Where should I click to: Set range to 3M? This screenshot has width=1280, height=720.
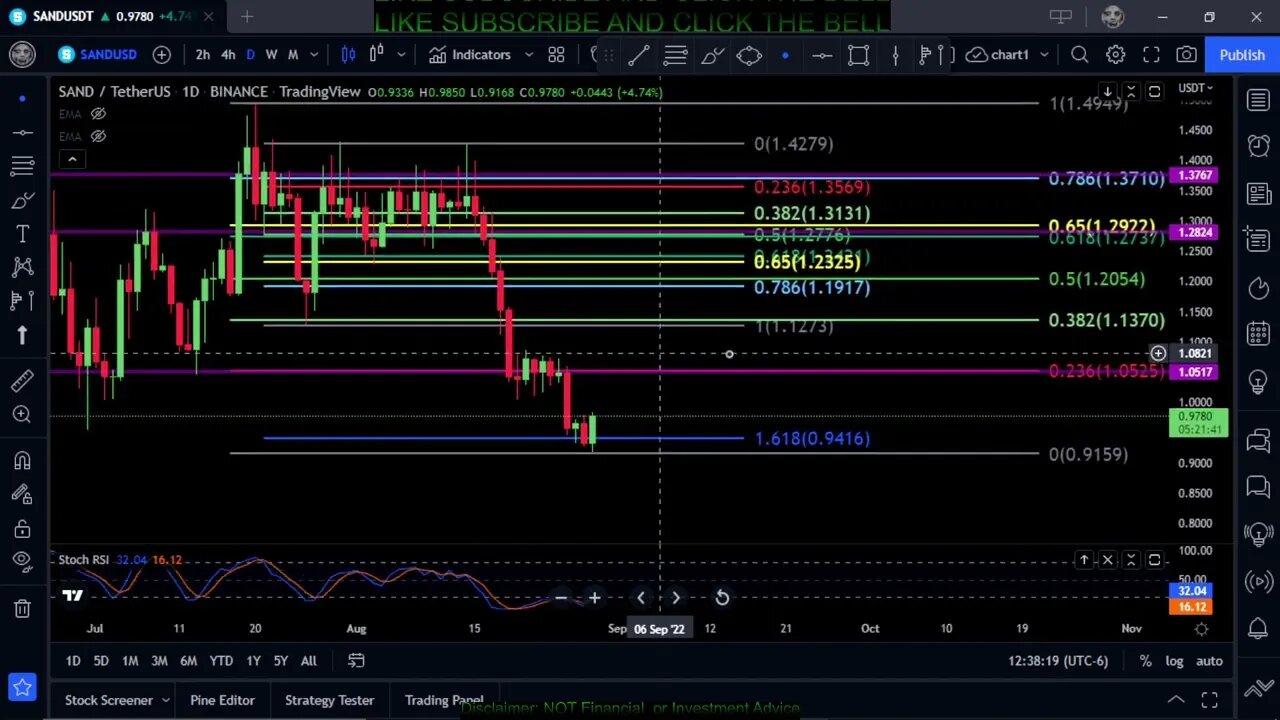(x=159, y=661)
